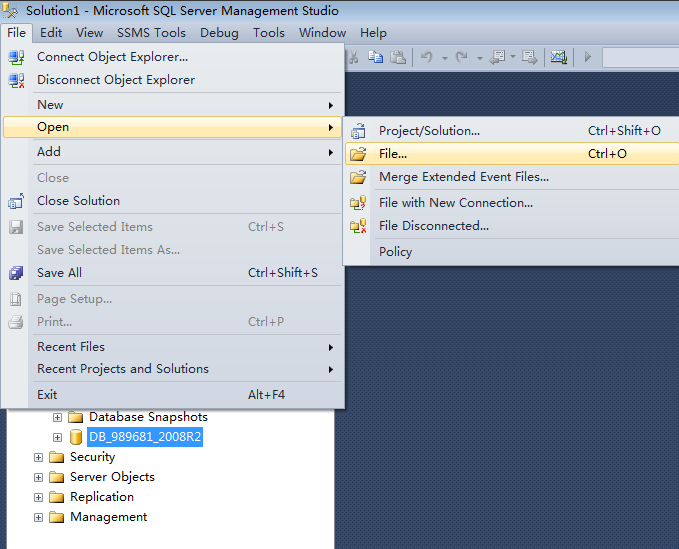Expand the Management folder node
Screen dimensions: 679x549
pos(39,517)
